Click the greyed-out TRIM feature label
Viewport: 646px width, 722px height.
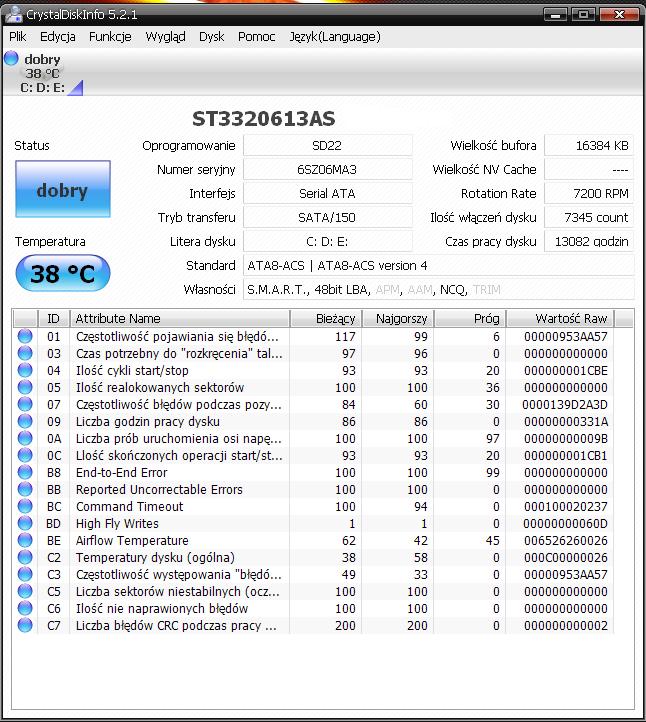(x=487, y=290)
